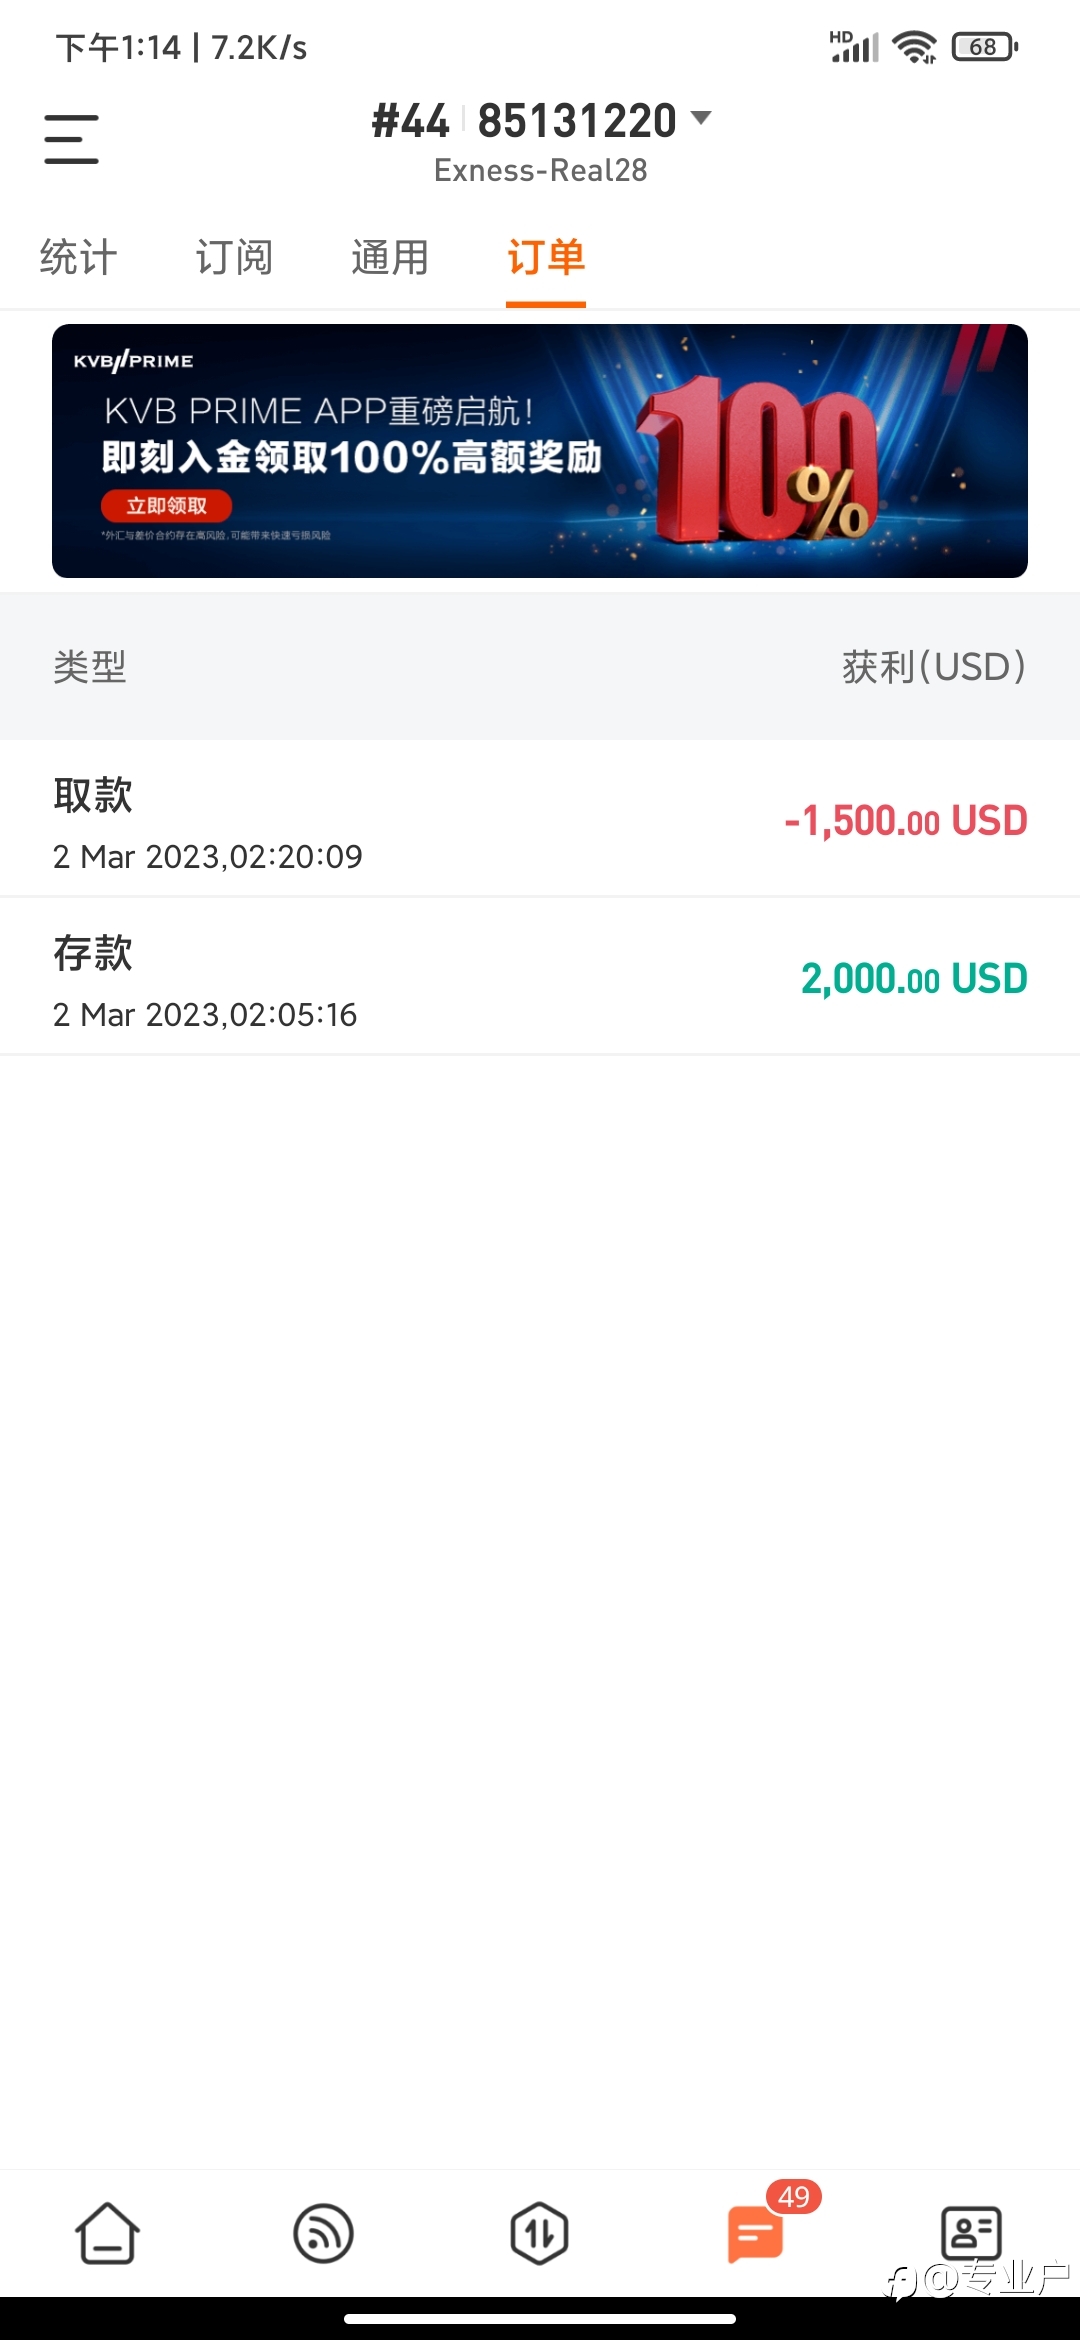Tap the Exness-Real28 server label
The width and height of the screenshot is (1080, 2340).
[540, 170]
